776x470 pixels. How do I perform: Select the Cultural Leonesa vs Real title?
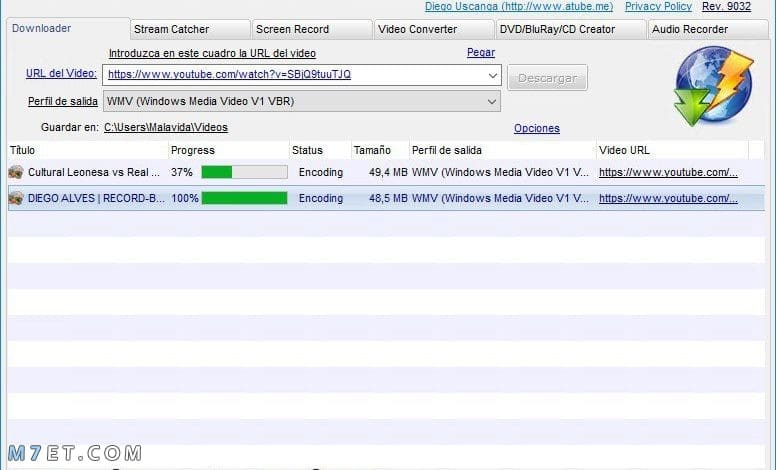94,172
